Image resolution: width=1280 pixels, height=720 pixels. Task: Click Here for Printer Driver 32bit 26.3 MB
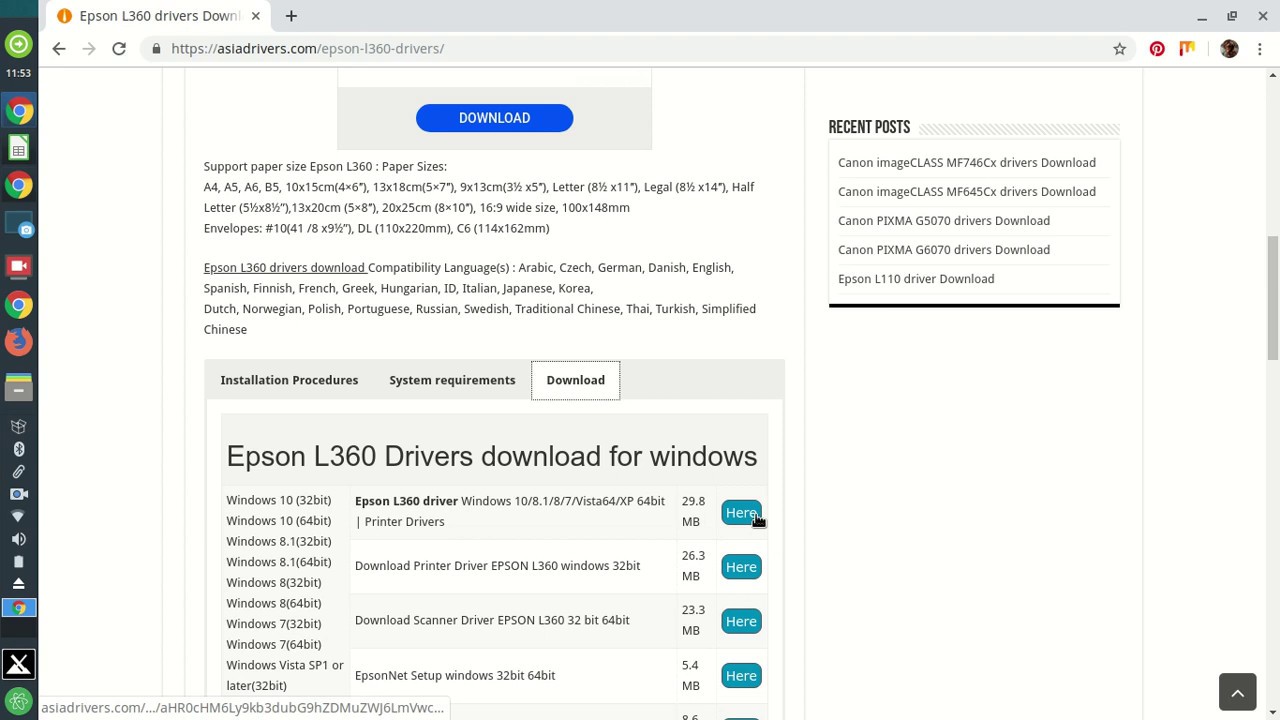[741, 567]
